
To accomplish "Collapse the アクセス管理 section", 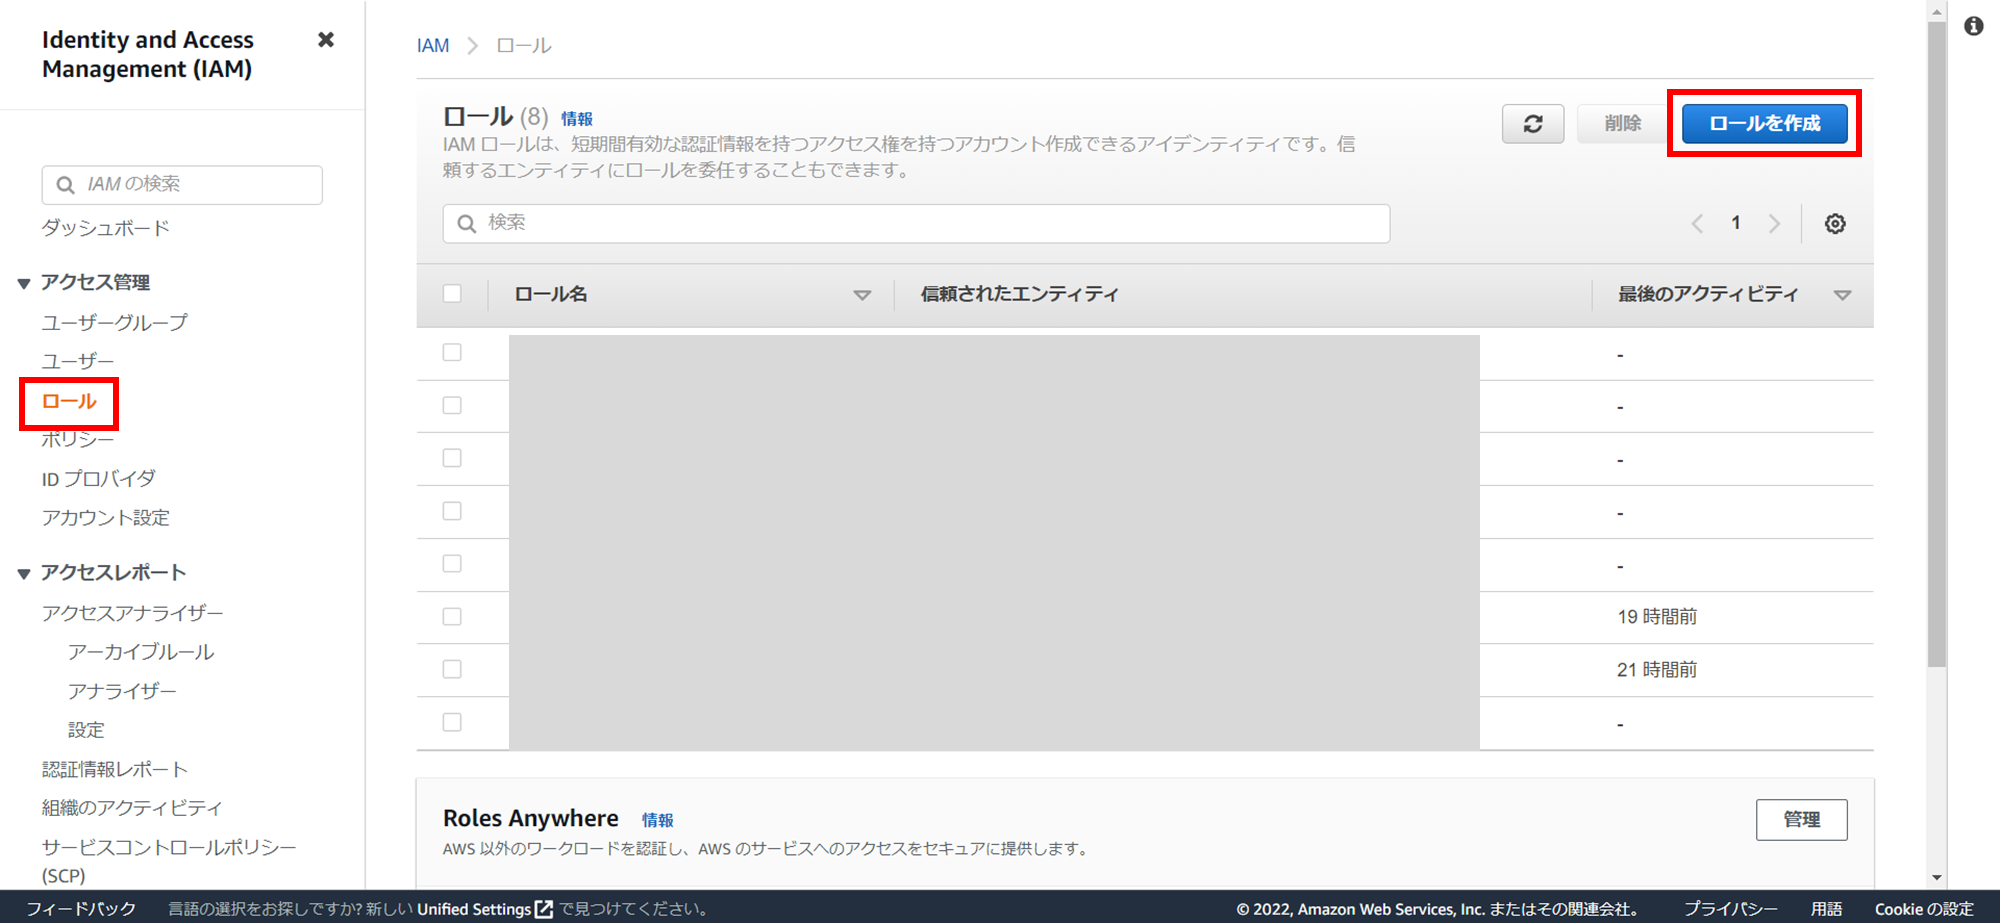I will point(23,282).
